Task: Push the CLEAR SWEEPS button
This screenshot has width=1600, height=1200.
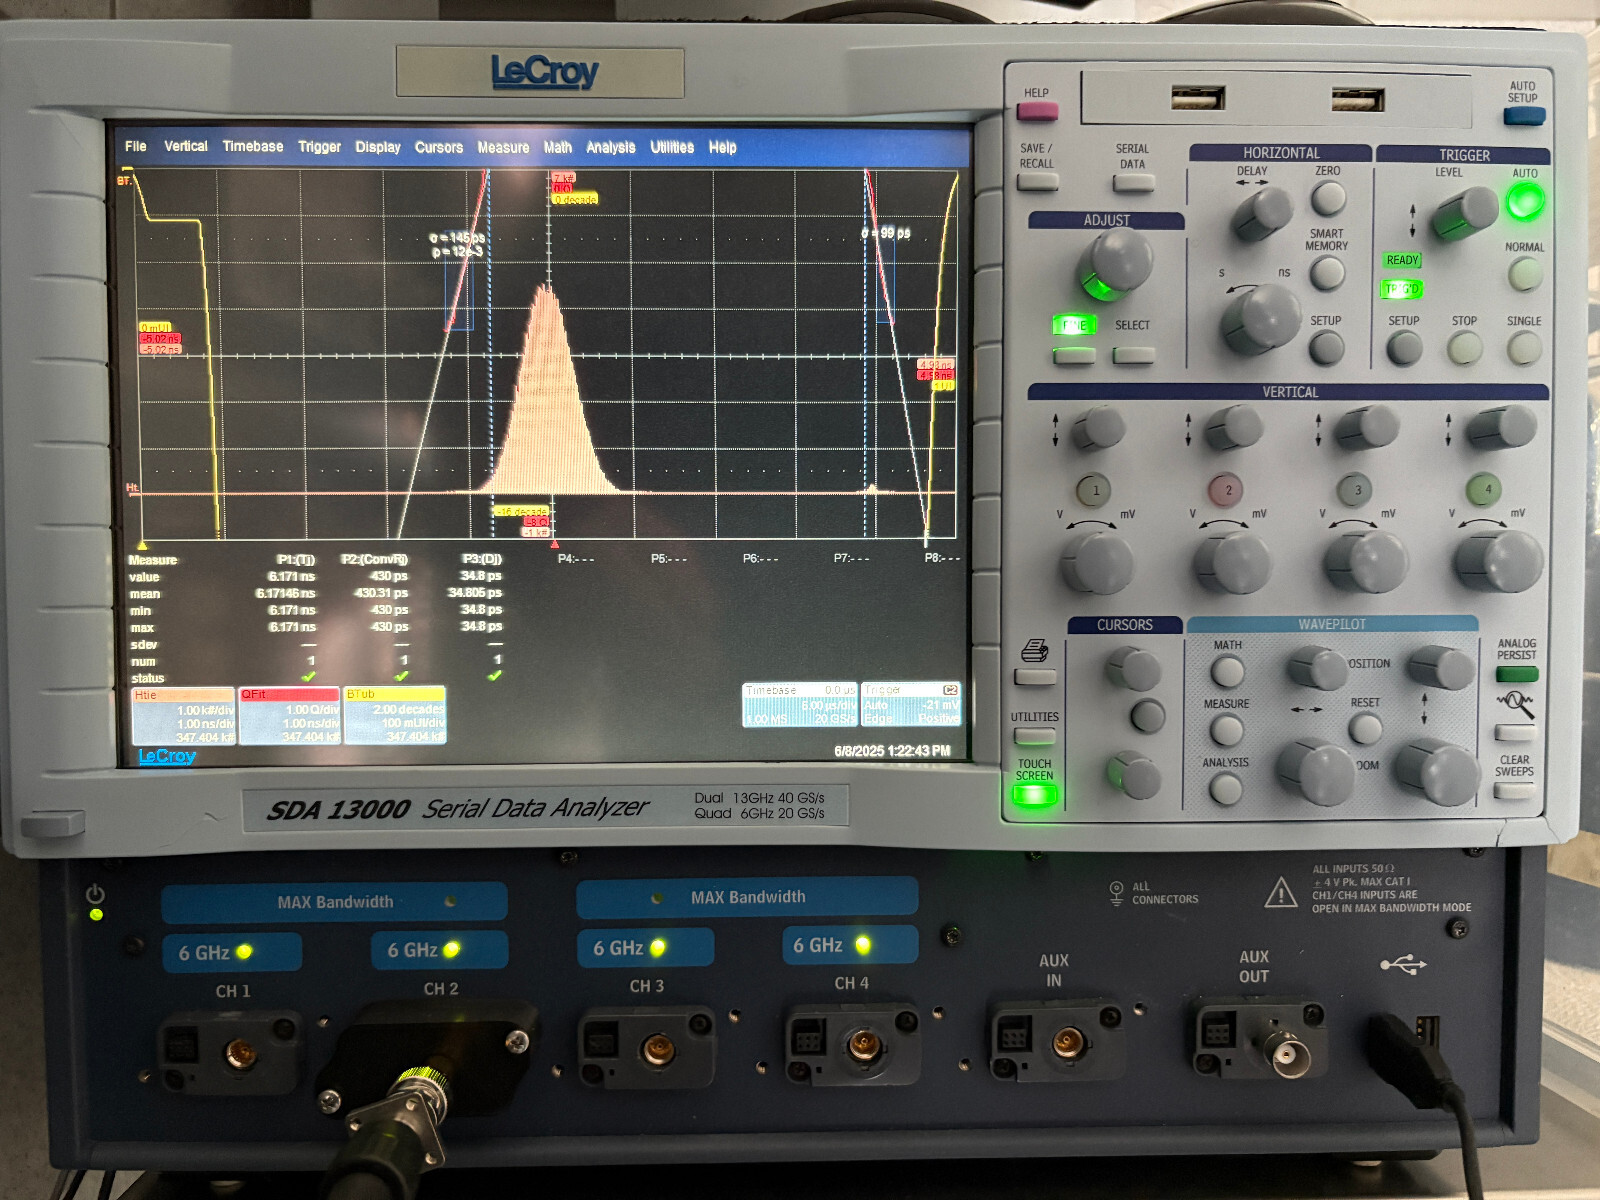Action: tap(1514, 790)
